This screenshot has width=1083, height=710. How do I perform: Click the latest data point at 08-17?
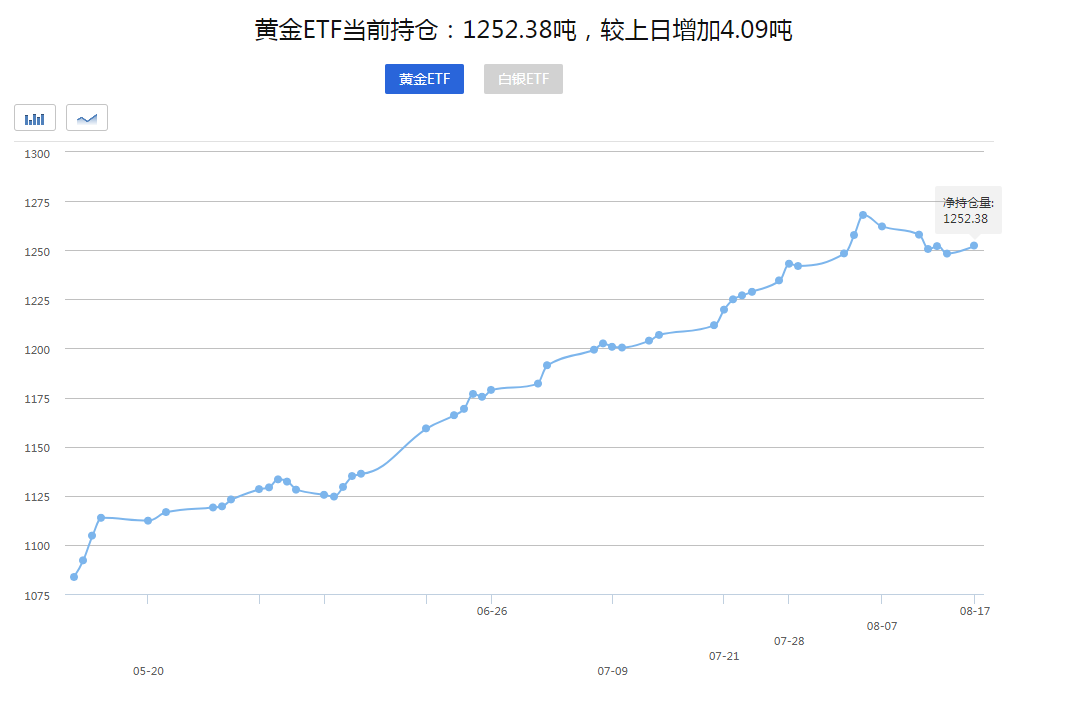[x=974, y=245]
